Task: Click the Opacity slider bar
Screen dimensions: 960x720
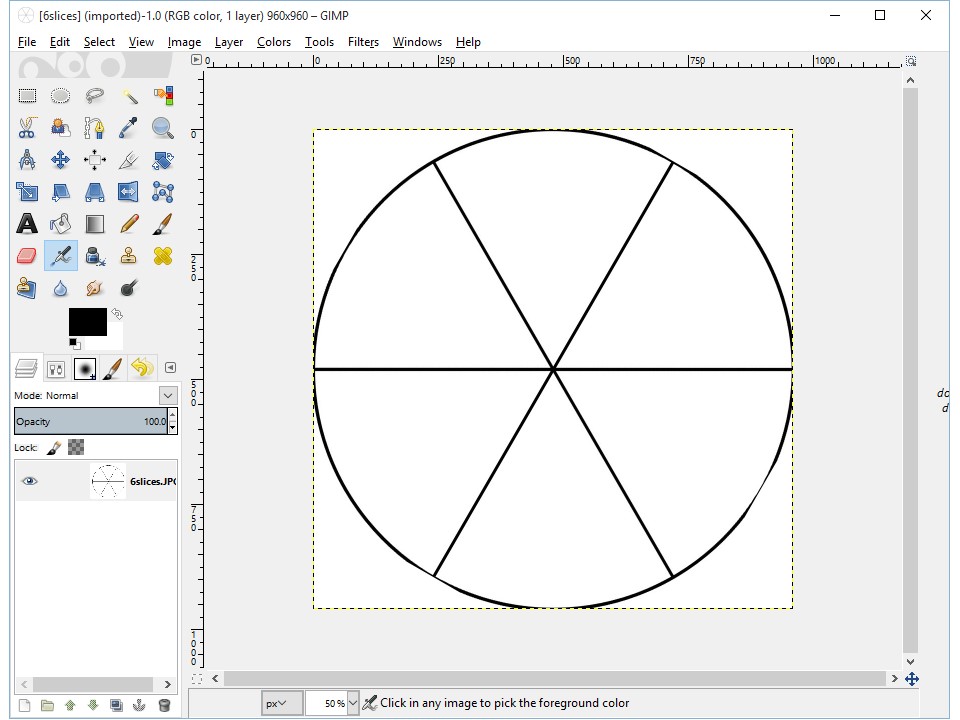Action: point(91,421)
